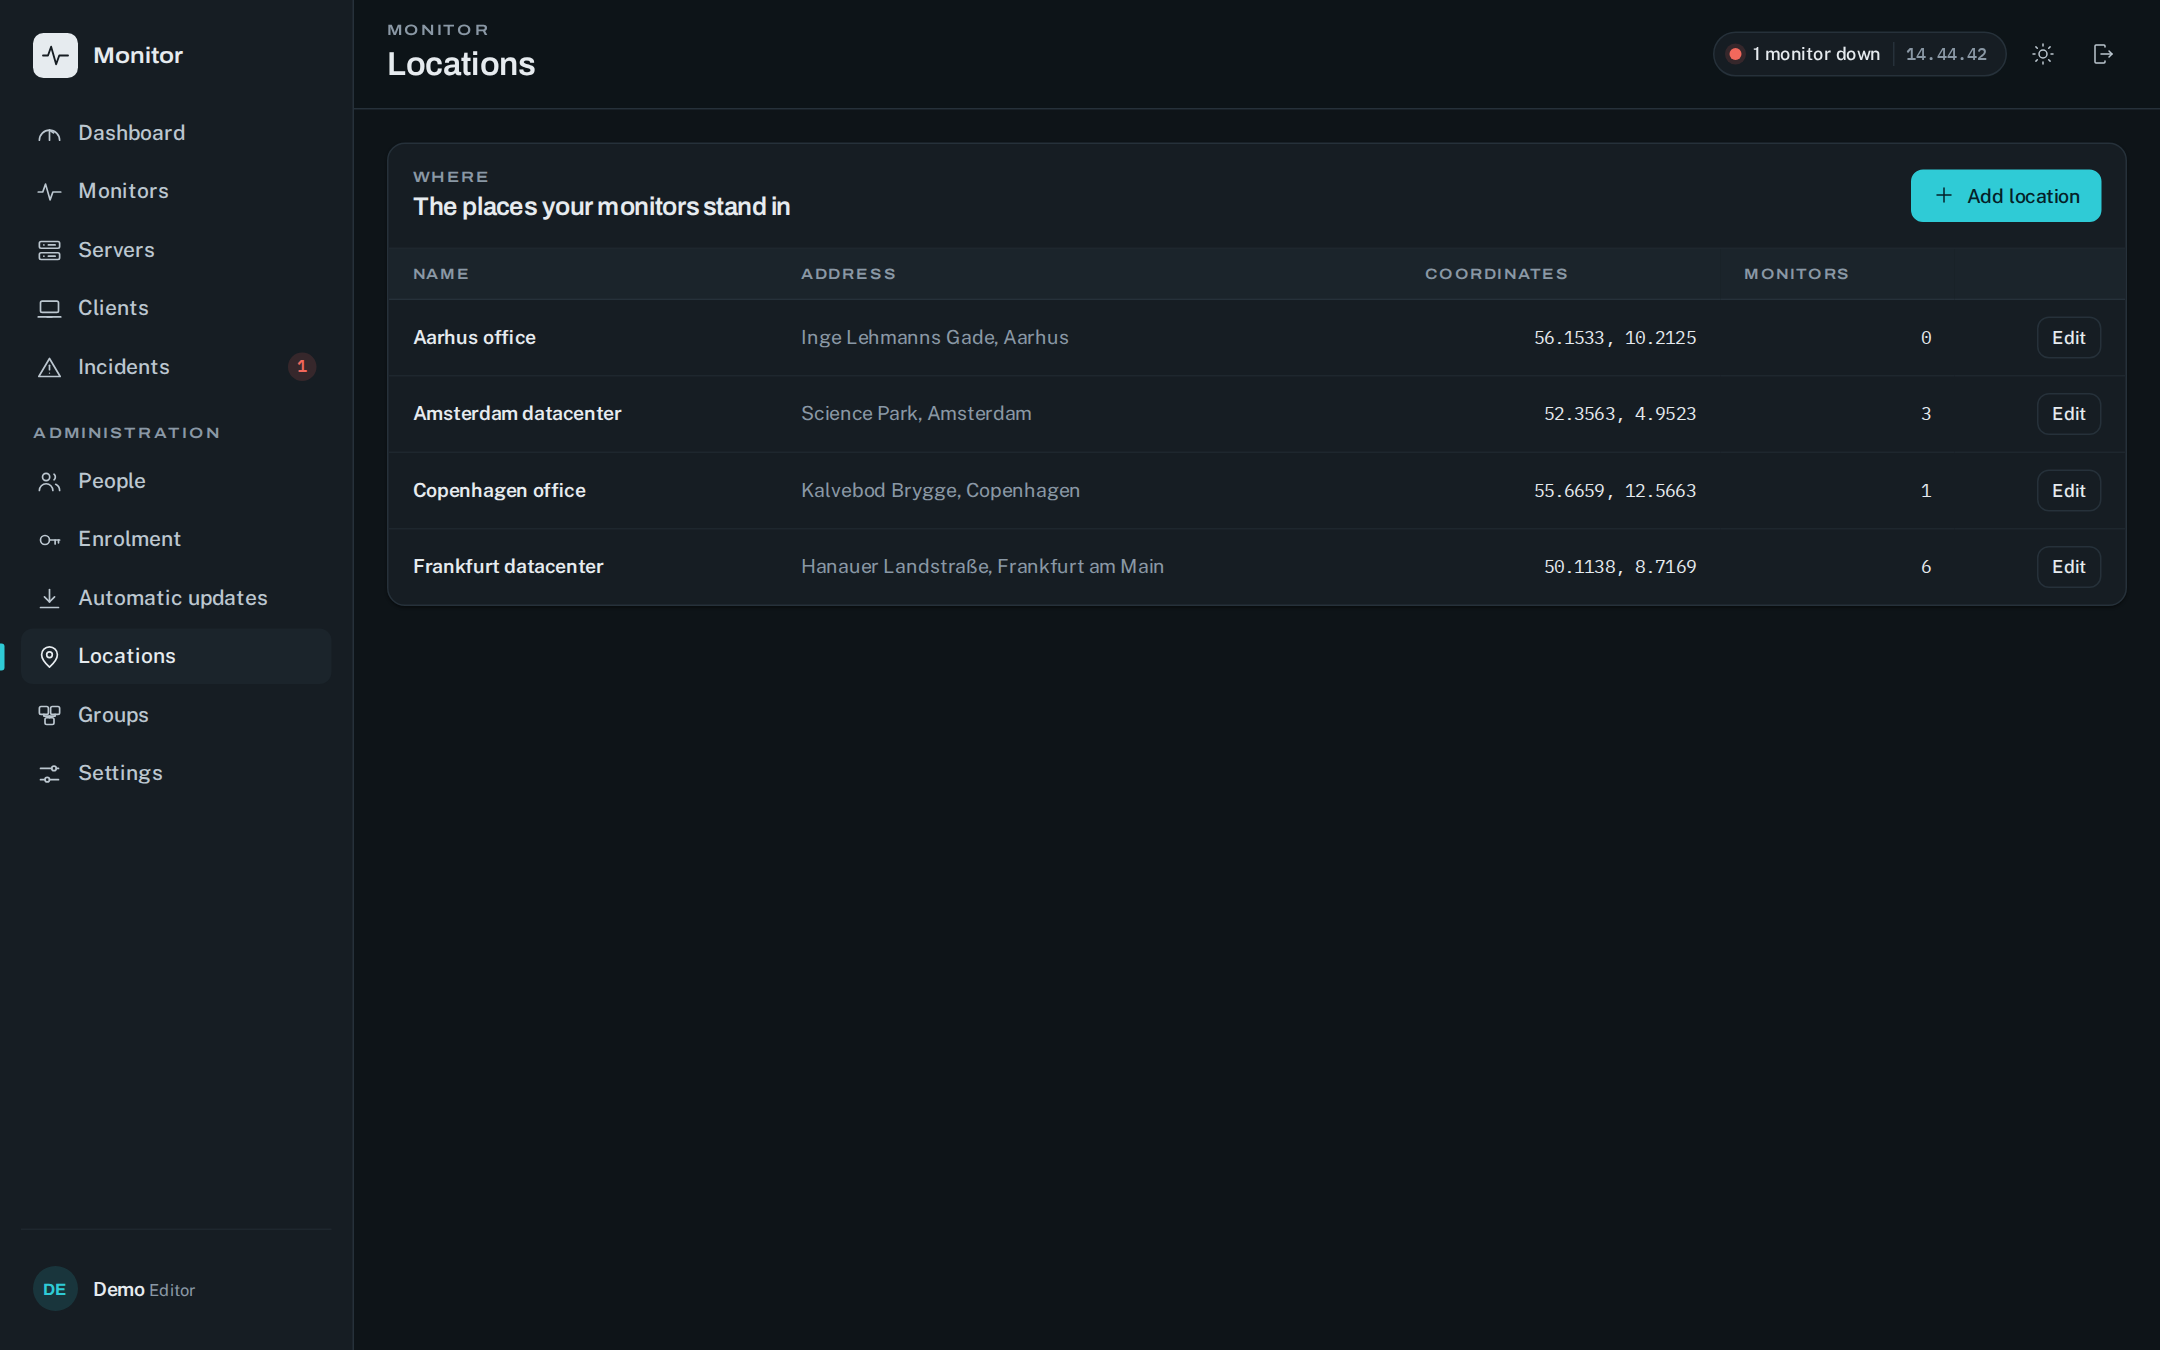Viewport: 2160px width, 1350px height.
Task: Edit the Frankfurt datacenter row
Action: click(x=2068, y=567)
